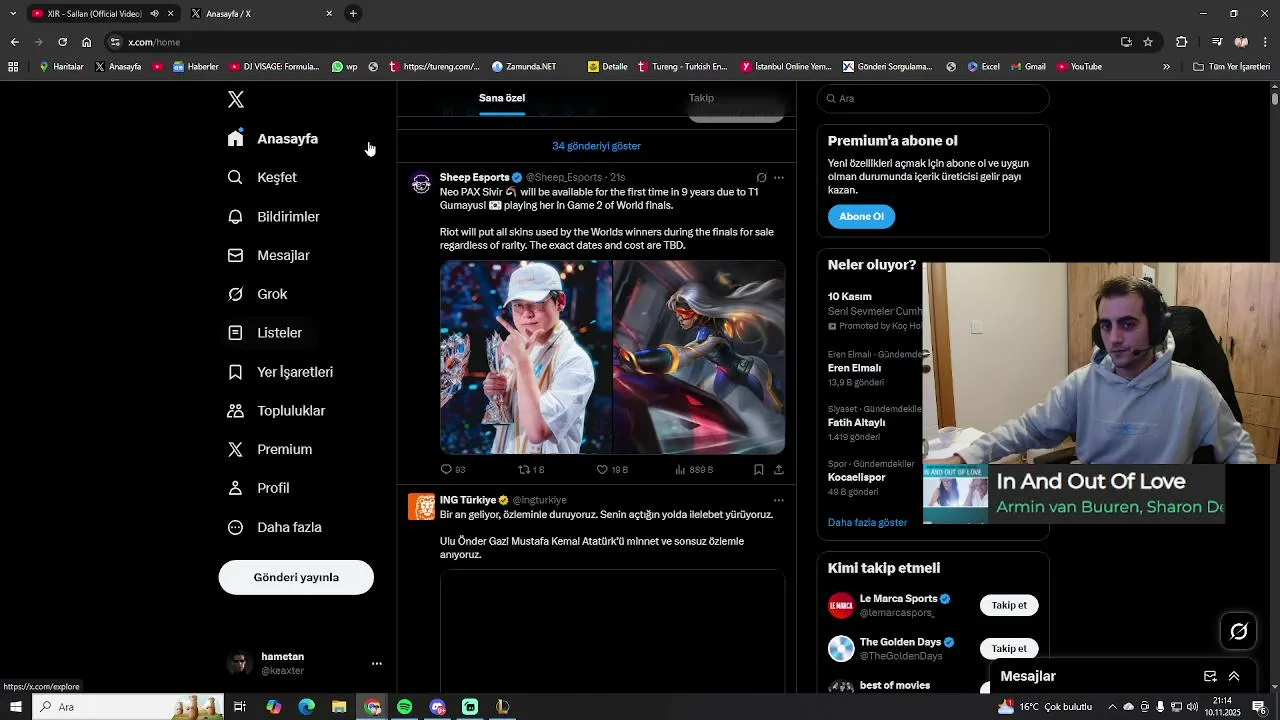Image resolution: width=1280 pixels, height=720 pixels.
Task: Open Spotify from the taskbar
Action: point(405,707)
